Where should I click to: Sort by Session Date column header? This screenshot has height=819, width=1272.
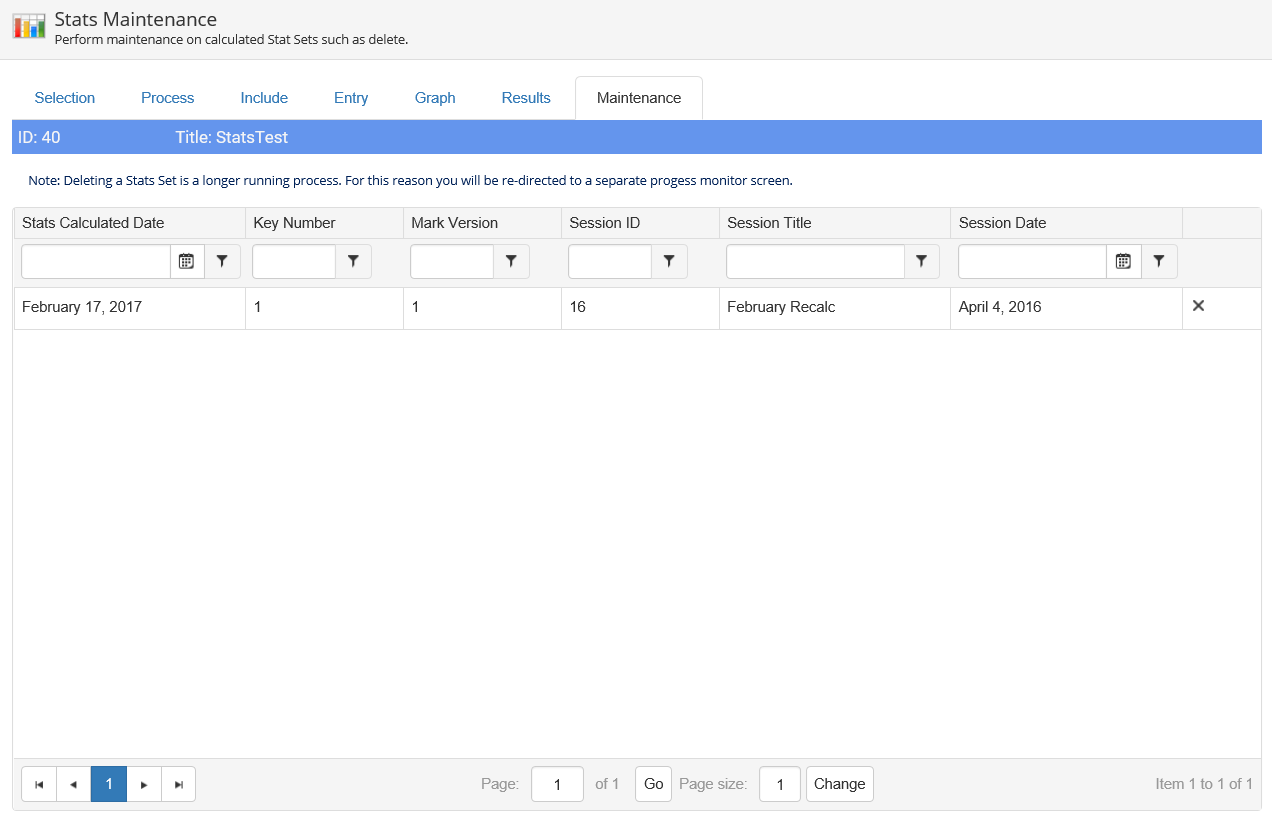(1002, 223)
